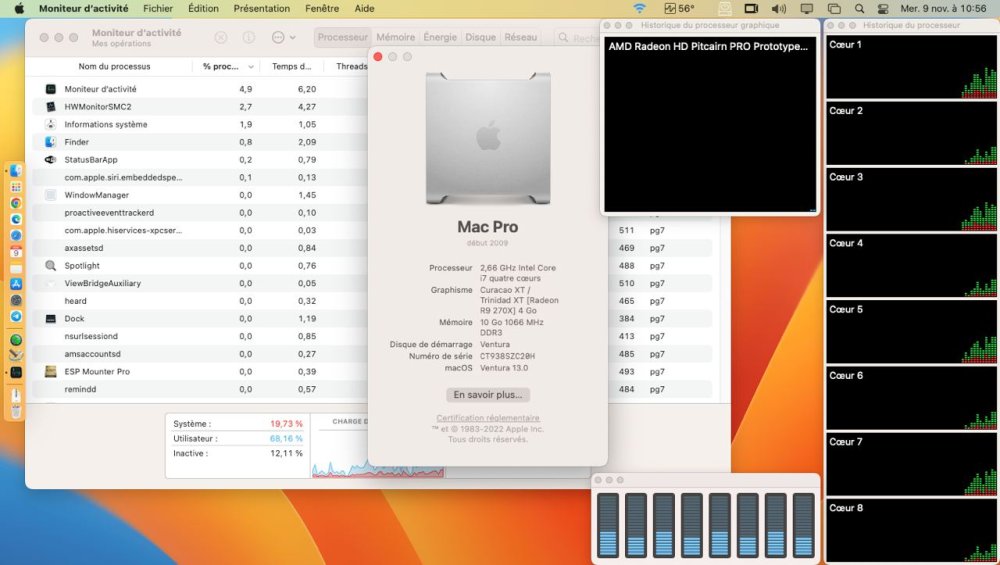Click the Cœur 1 history graph

coord(911,67)
